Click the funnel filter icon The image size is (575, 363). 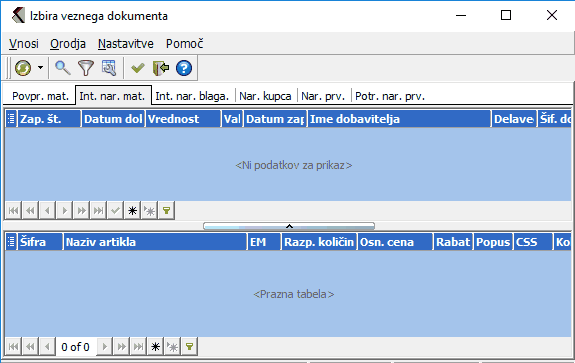tap(86, 68)
